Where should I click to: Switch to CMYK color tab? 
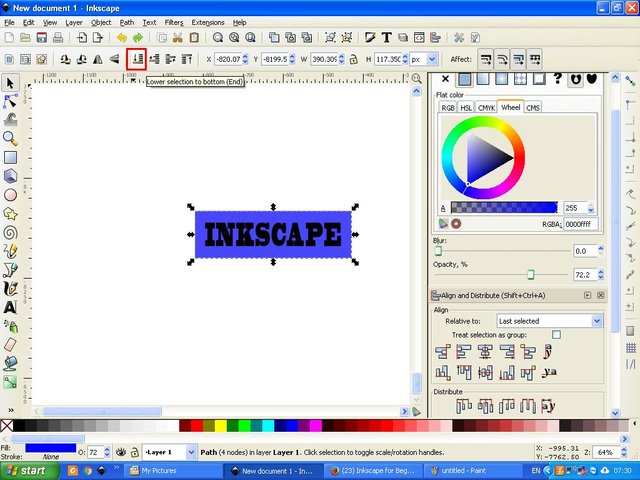coord(486,108)
